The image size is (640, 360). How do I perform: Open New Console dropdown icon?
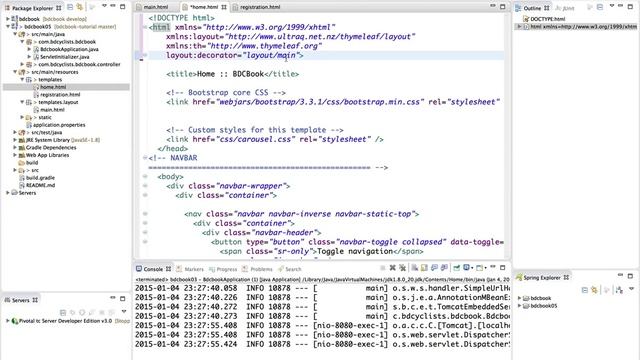482,268
